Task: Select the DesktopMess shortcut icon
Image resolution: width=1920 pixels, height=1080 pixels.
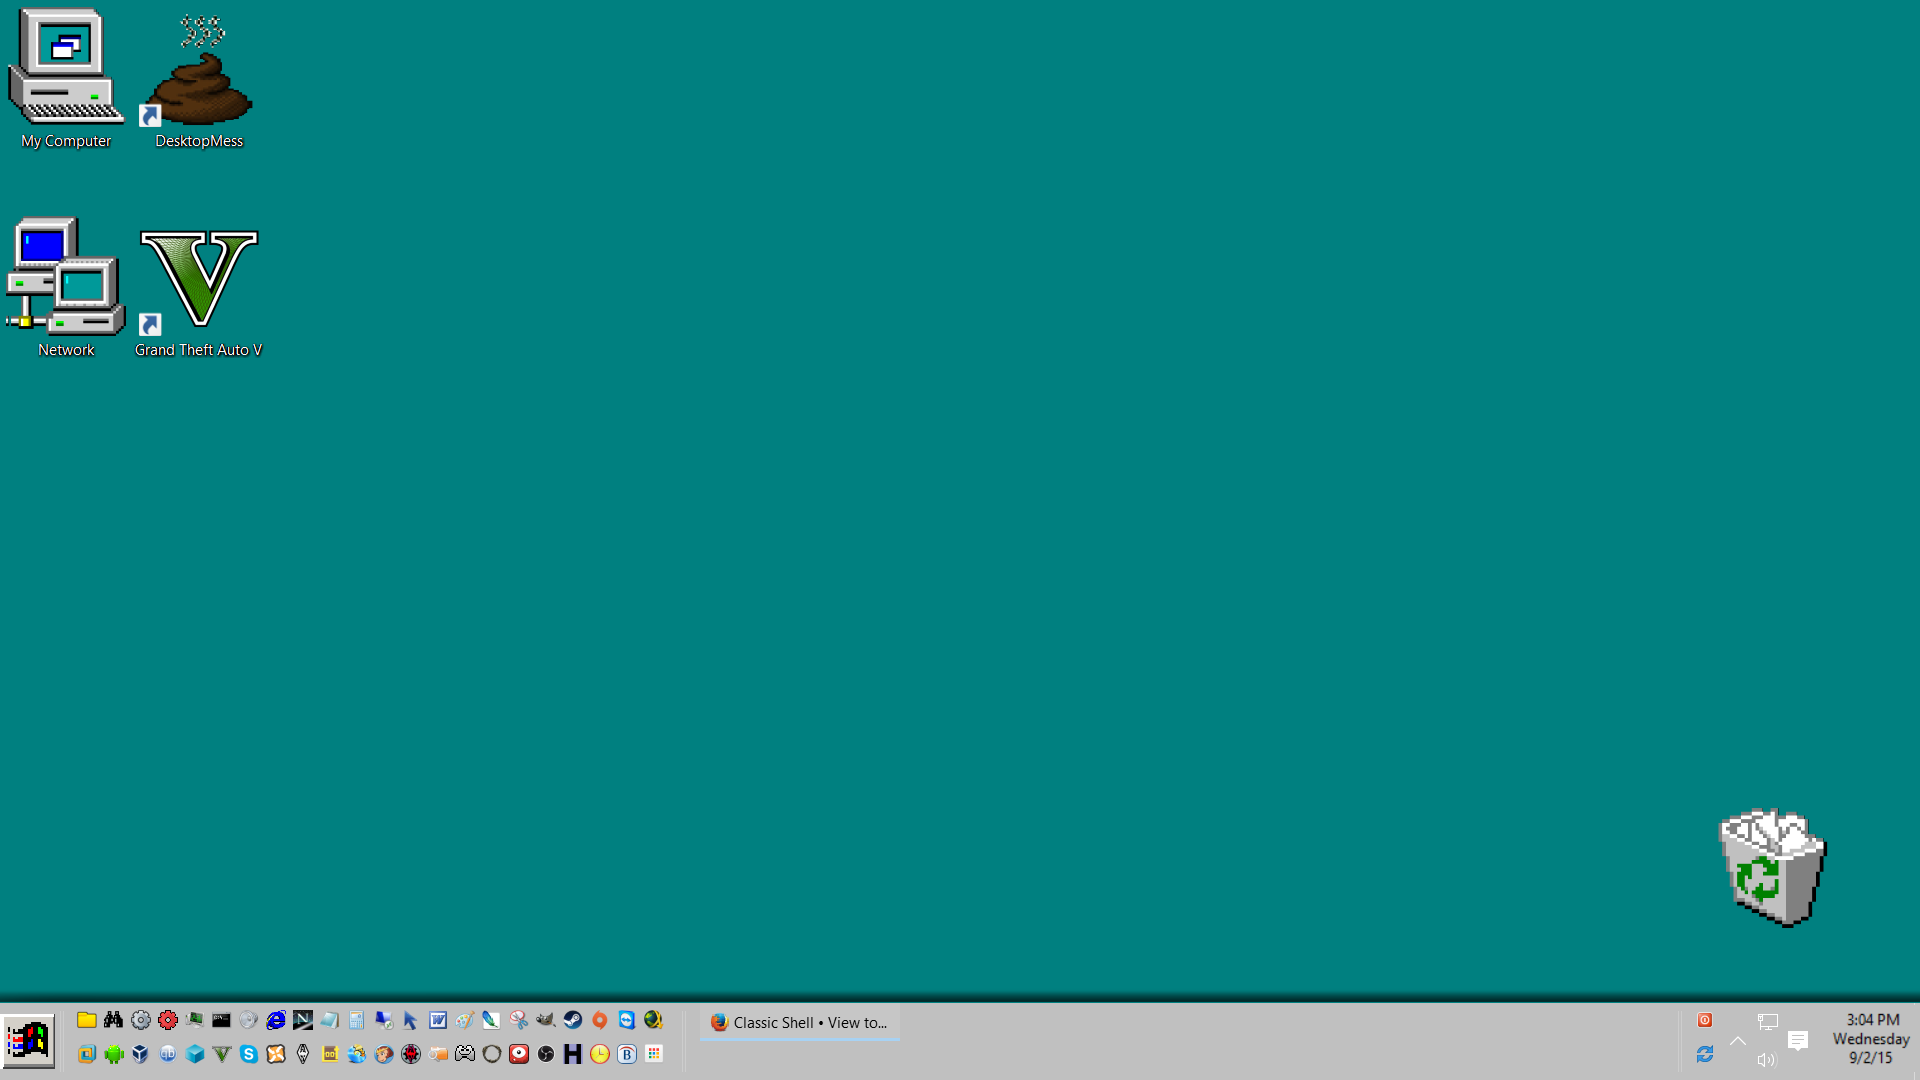Action: 199,82
